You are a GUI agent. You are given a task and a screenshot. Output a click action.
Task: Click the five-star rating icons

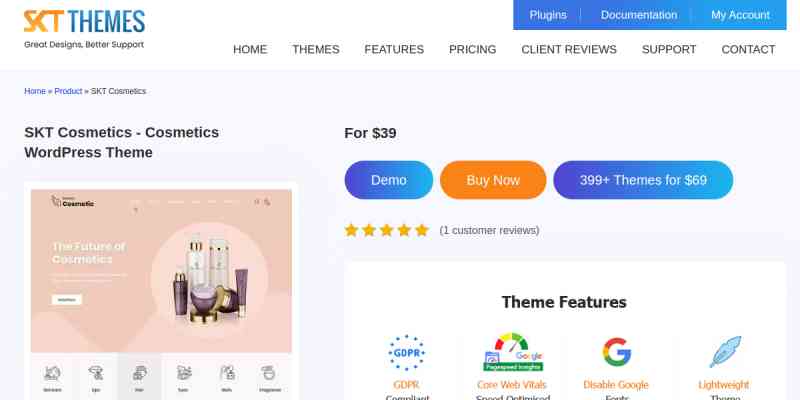tap(387, 230)
